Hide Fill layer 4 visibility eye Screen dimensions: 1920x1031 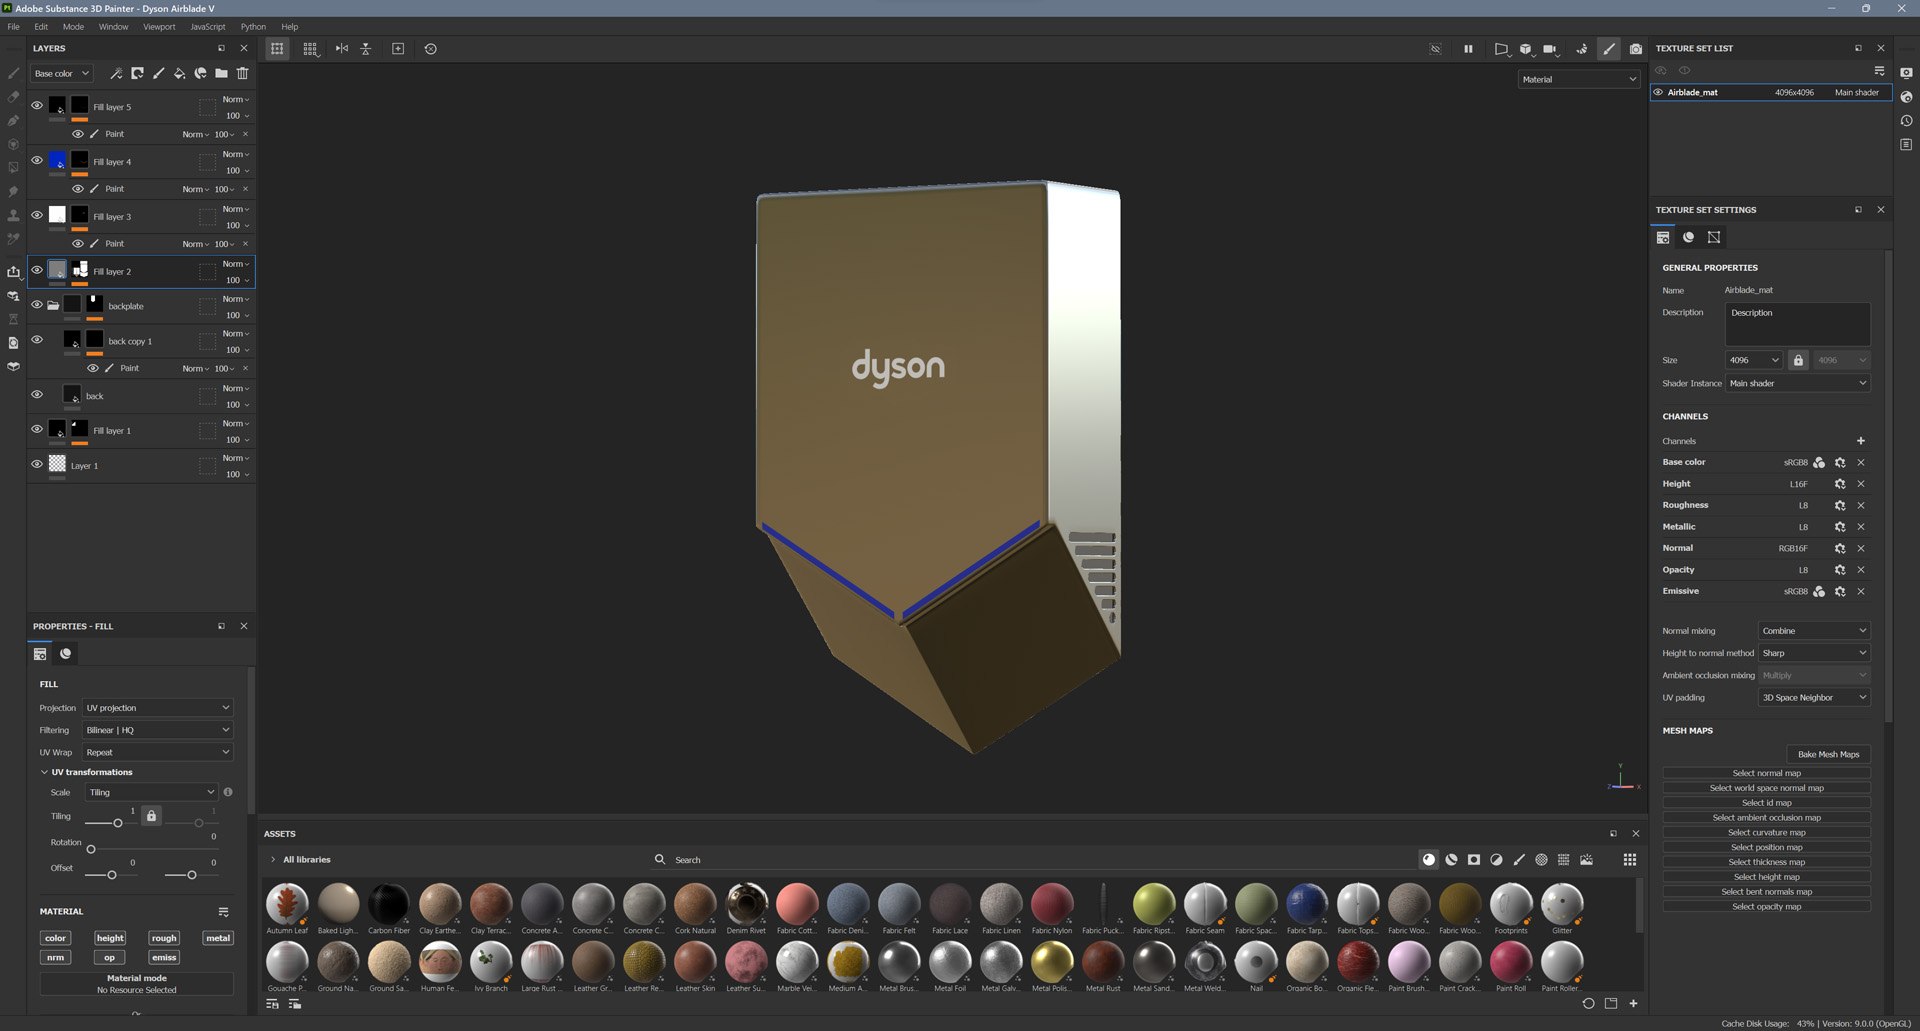point(37,160)
